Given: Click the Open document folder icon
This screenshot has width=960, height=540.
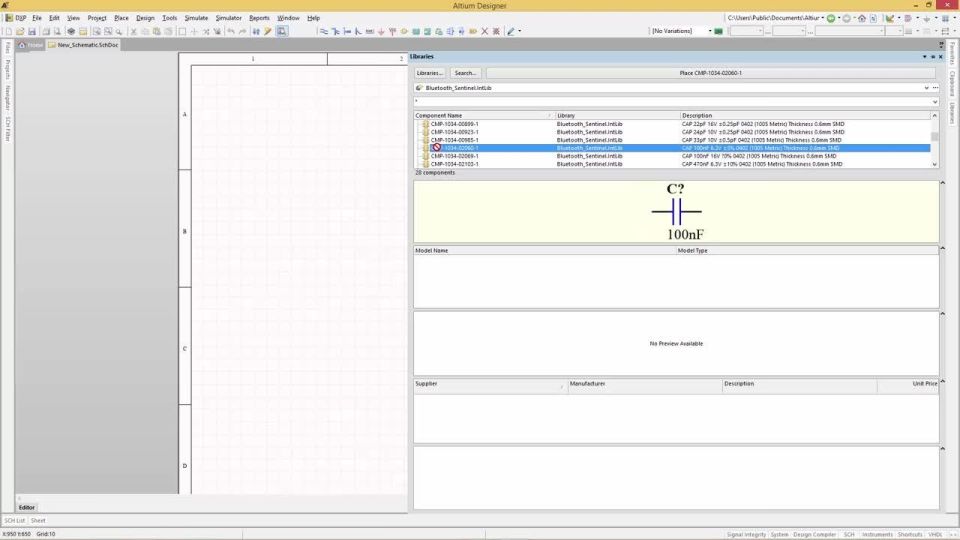Looking at the screenshot, I should [x=20, y=31].
